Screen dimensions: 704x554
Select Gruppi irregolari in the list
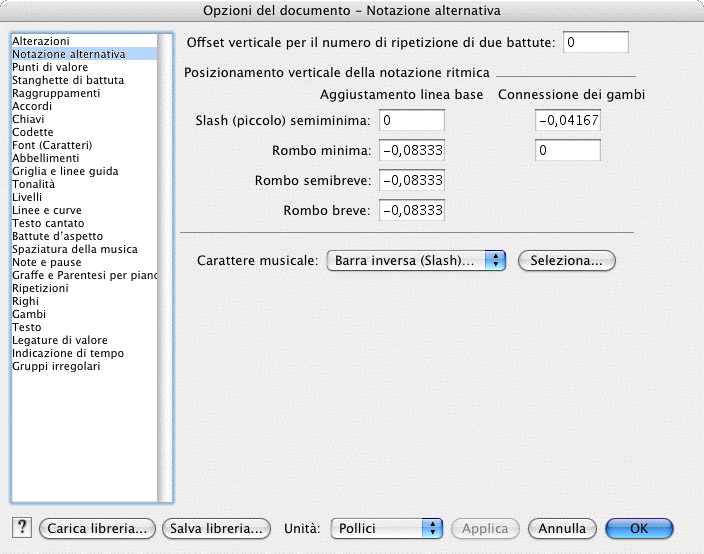pos(56,366)
